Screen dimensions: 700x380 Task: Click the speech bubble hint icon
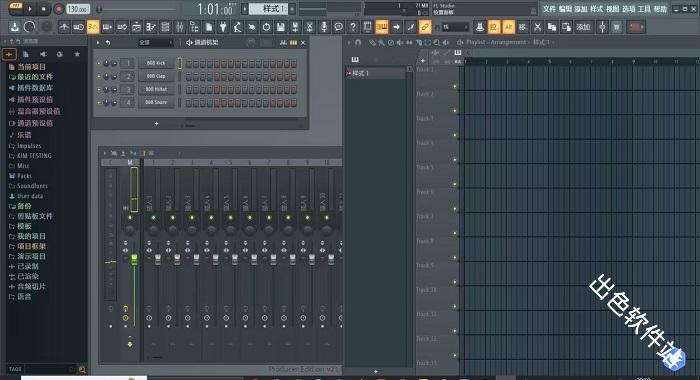pyautogui.click(x=339, y=27)
